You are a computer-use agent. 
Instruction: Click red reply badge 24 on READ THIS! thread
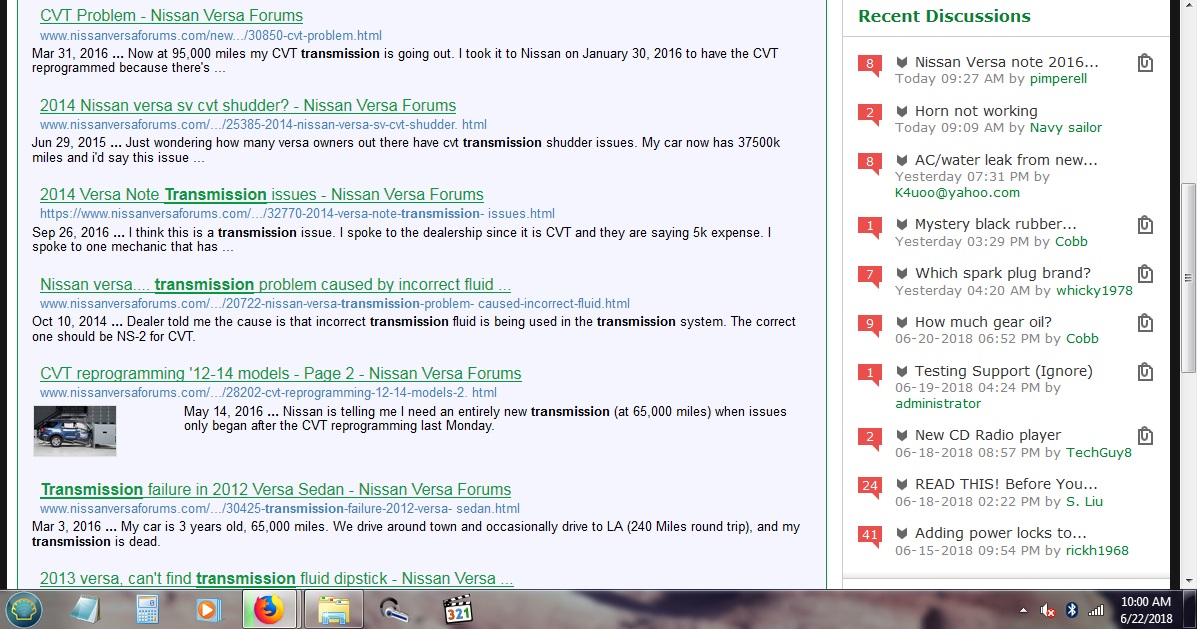pyautogui.click(x=870, y=486)
